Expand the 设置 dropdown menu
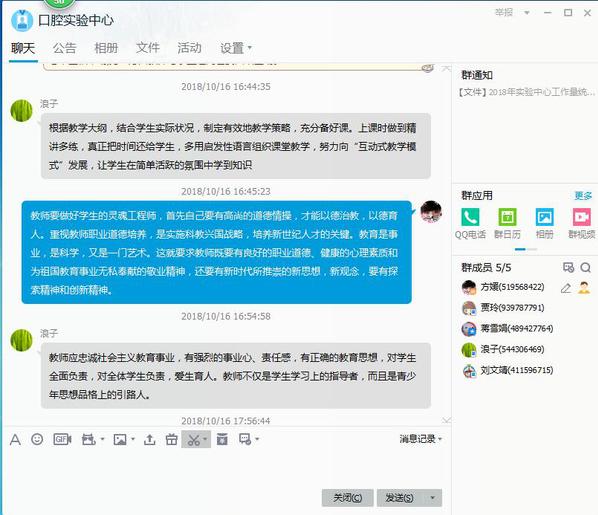Image resolution: width=598 pixels, height=515 pixels. [236, 48]
